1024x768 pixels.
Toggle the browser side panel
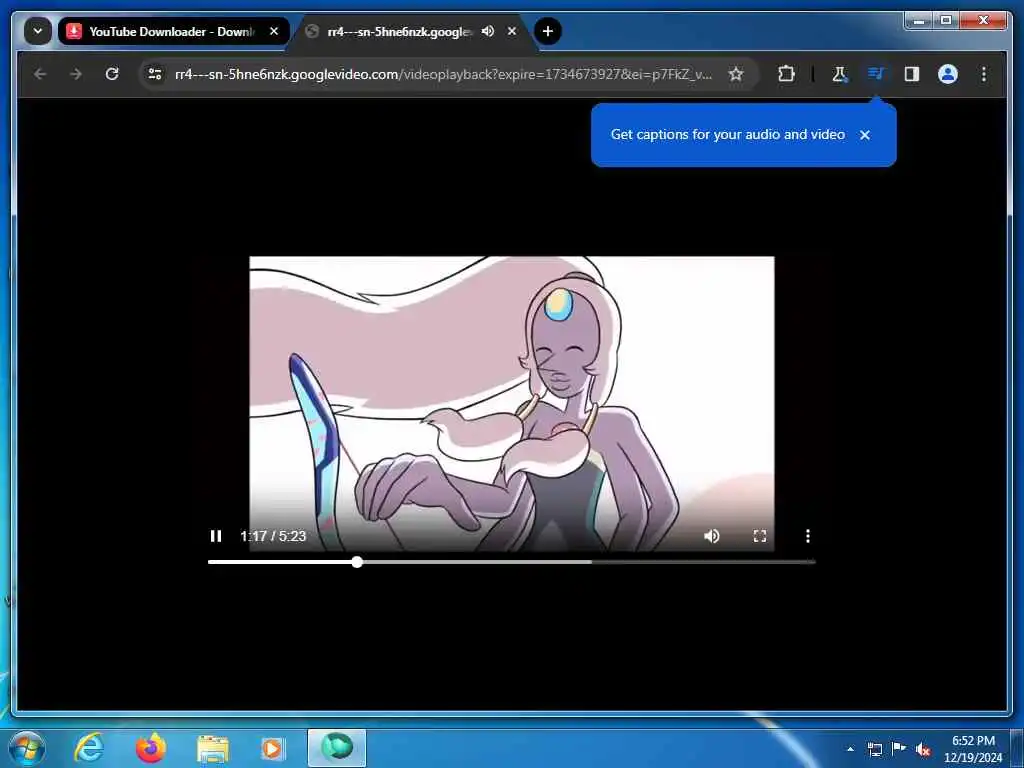click(912, 74)
